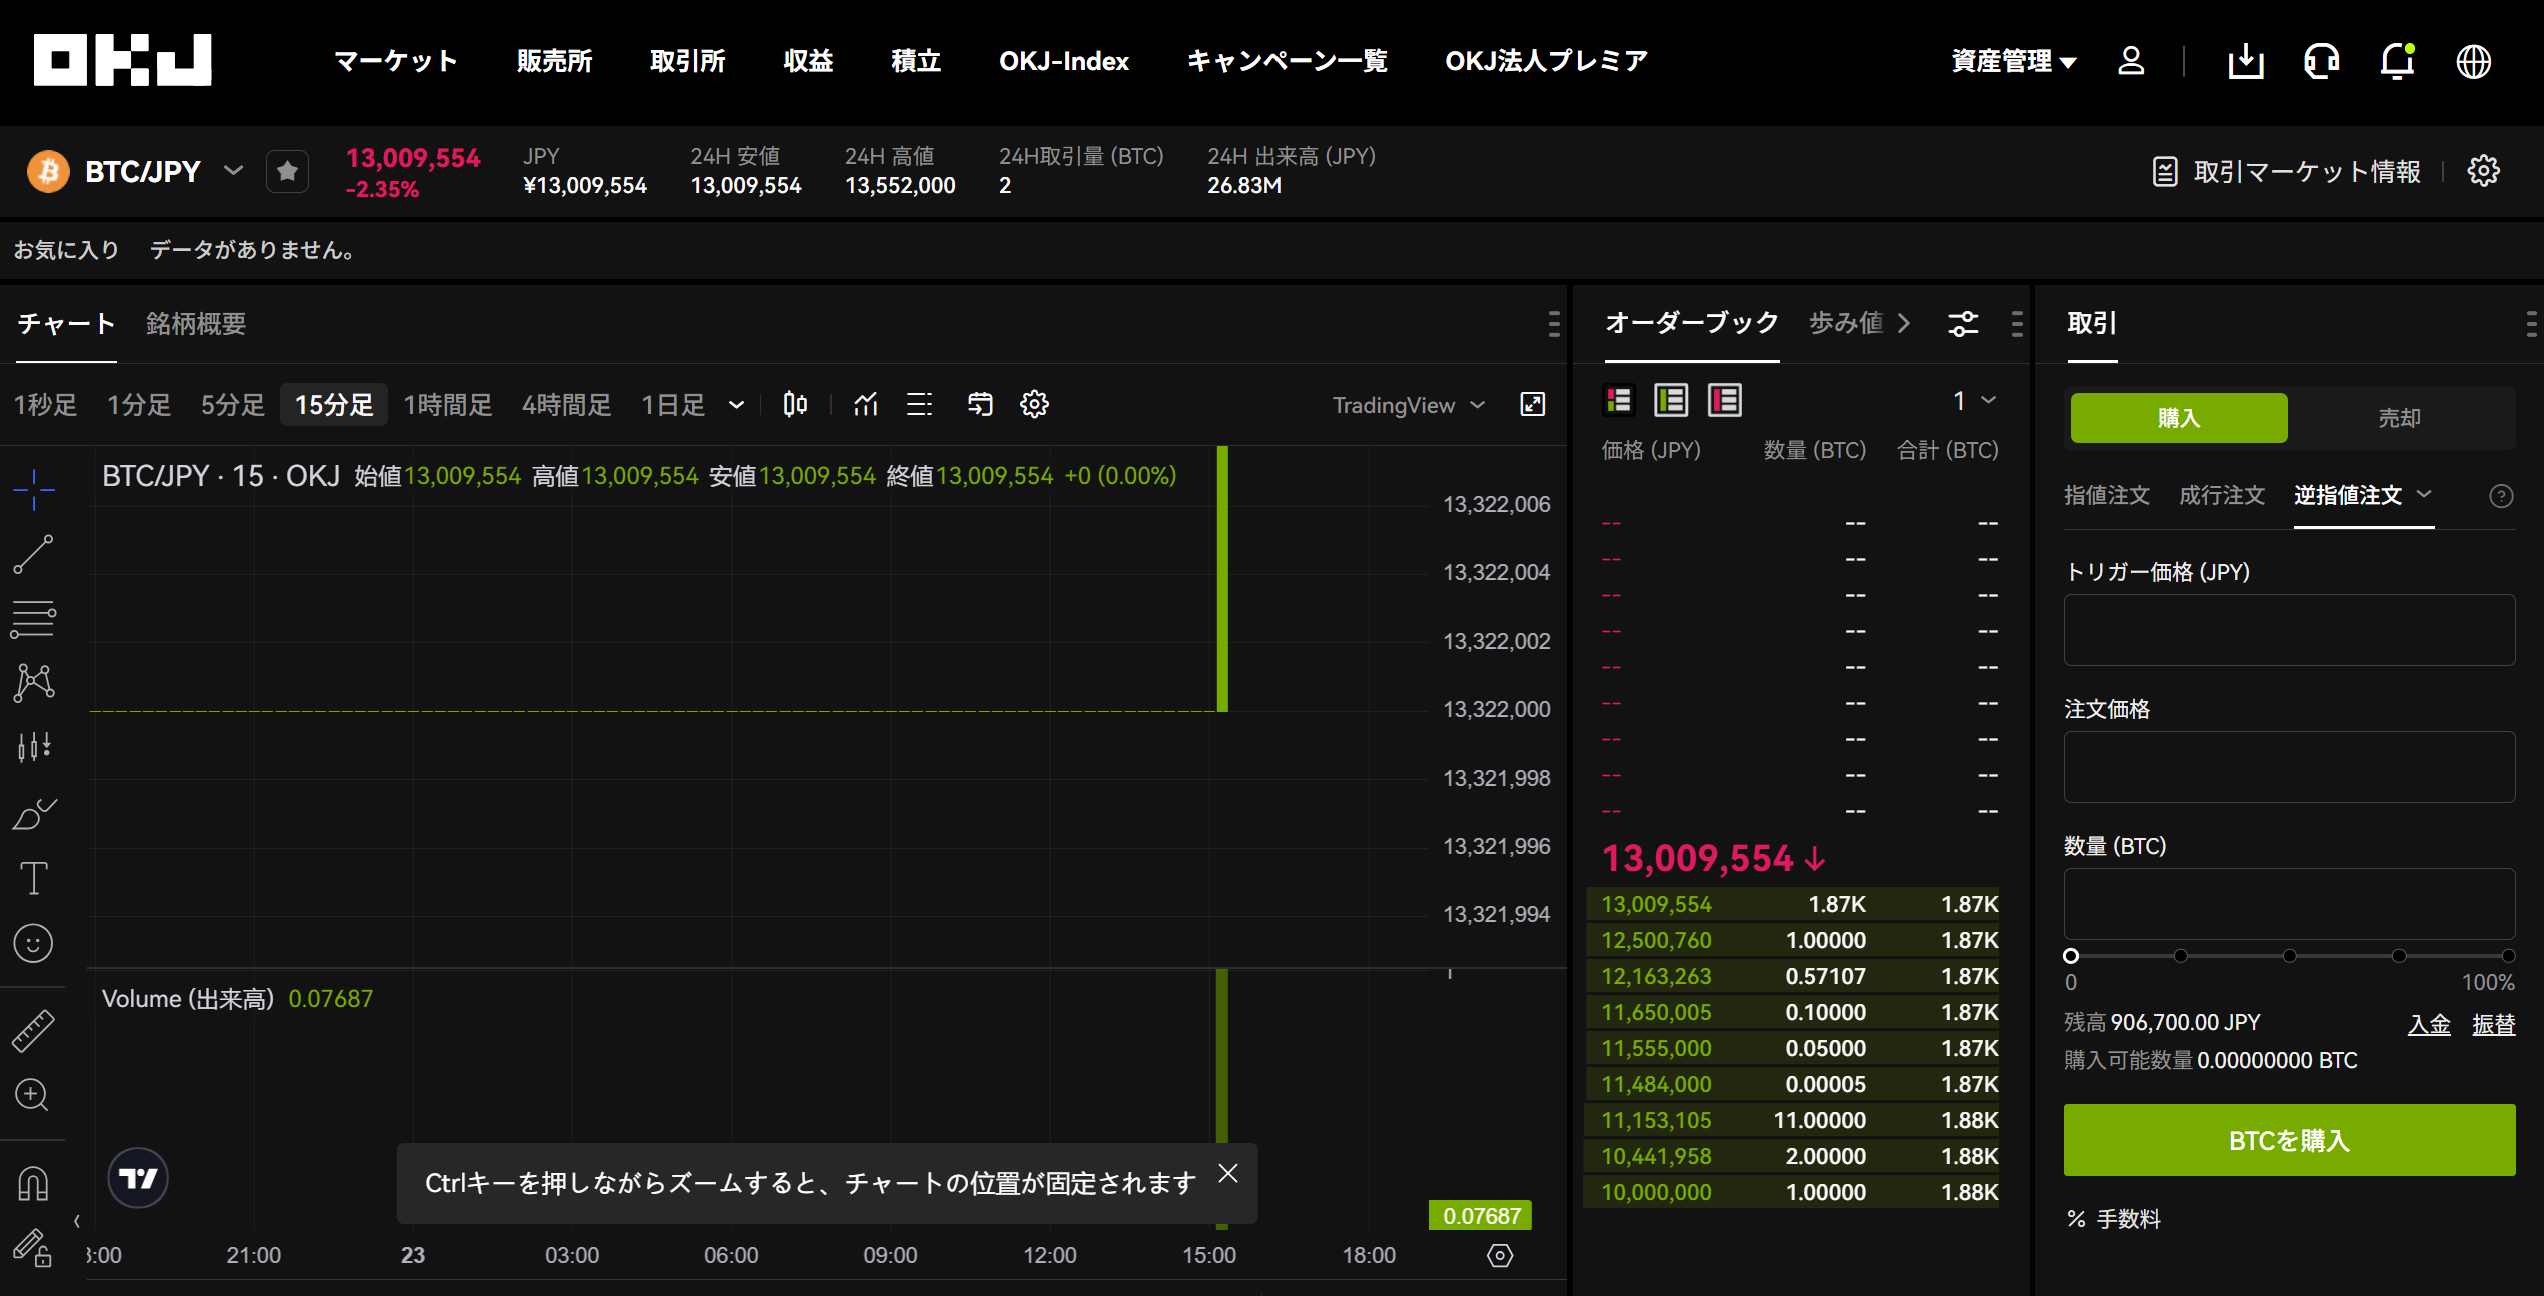Screen dimensions: 2544x1296
Task: Open chart display list options icon
Action: [920, 404]
